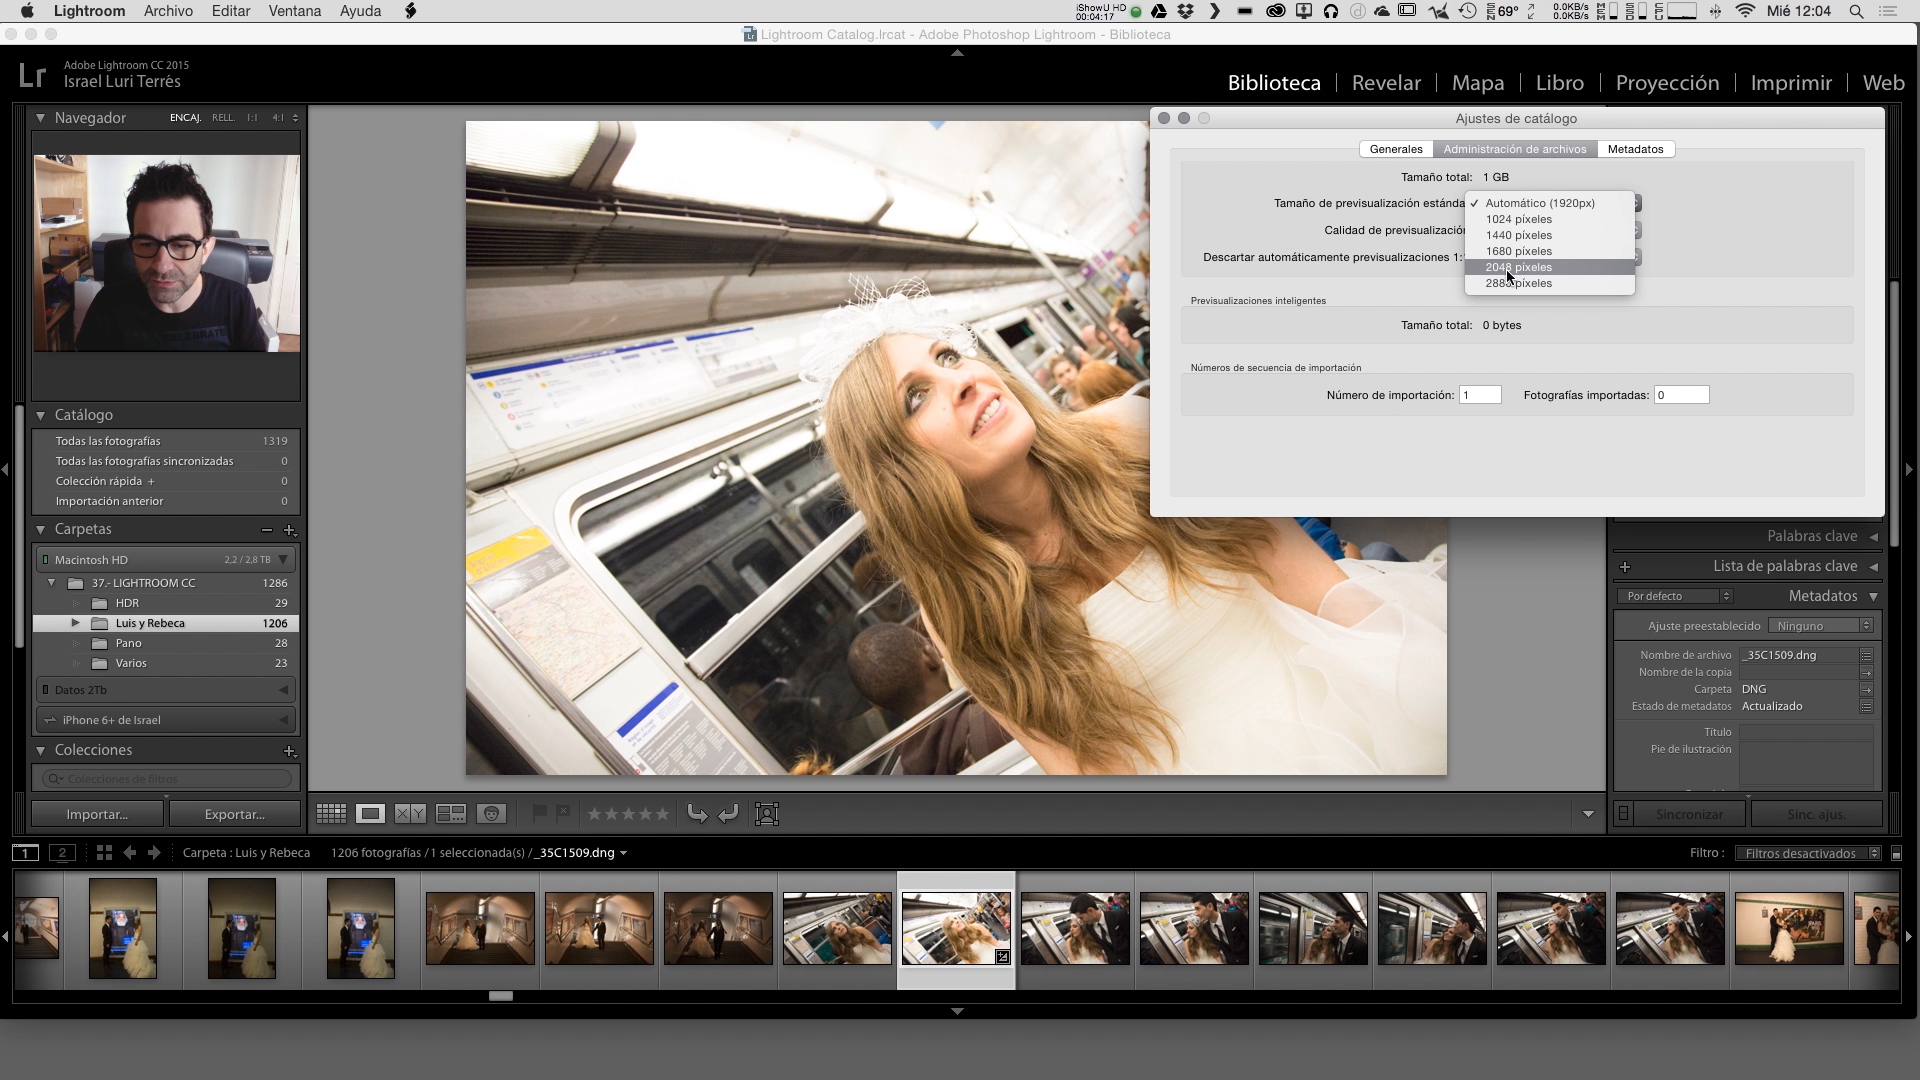Open People face view icon
This screenshot has height=1080, width=1920.
[491, 814]
